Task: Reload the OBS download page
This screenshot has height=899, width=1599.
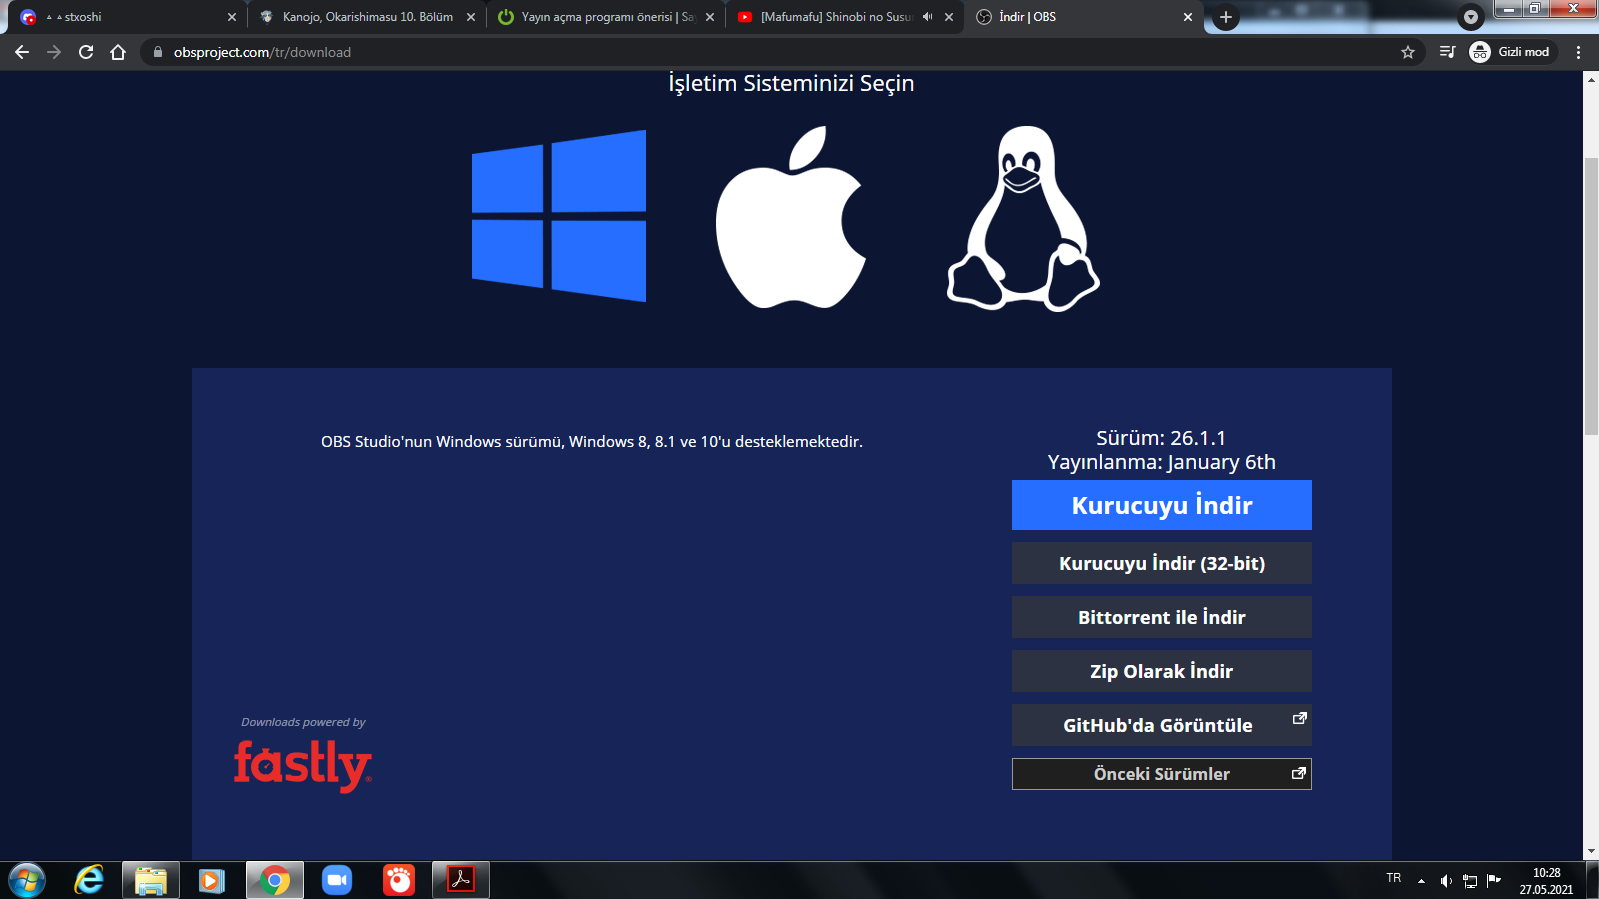Action: tap(86, 52)
